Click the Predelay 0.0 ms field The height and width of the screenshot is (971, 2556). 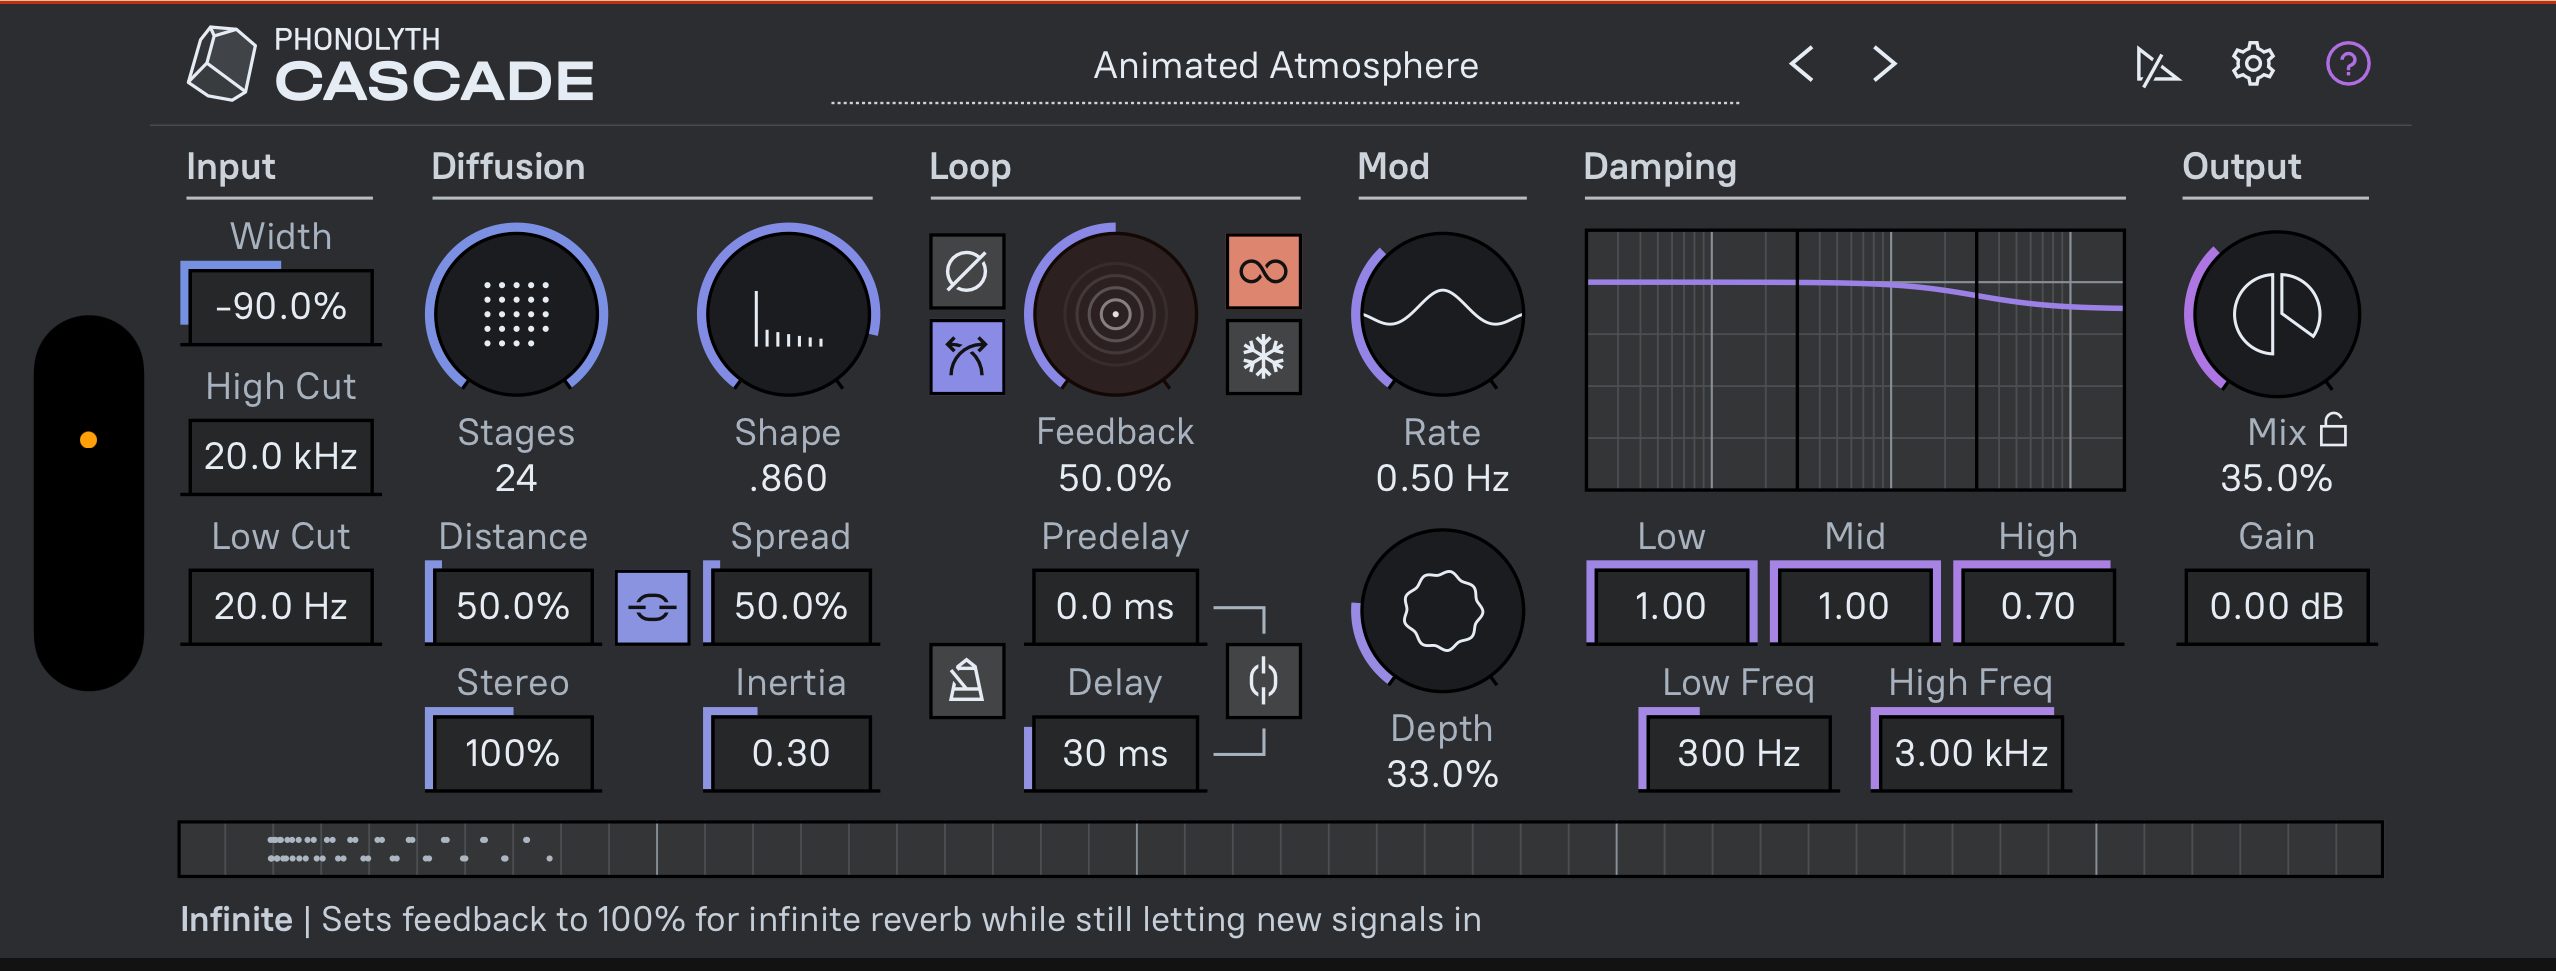1115,606
